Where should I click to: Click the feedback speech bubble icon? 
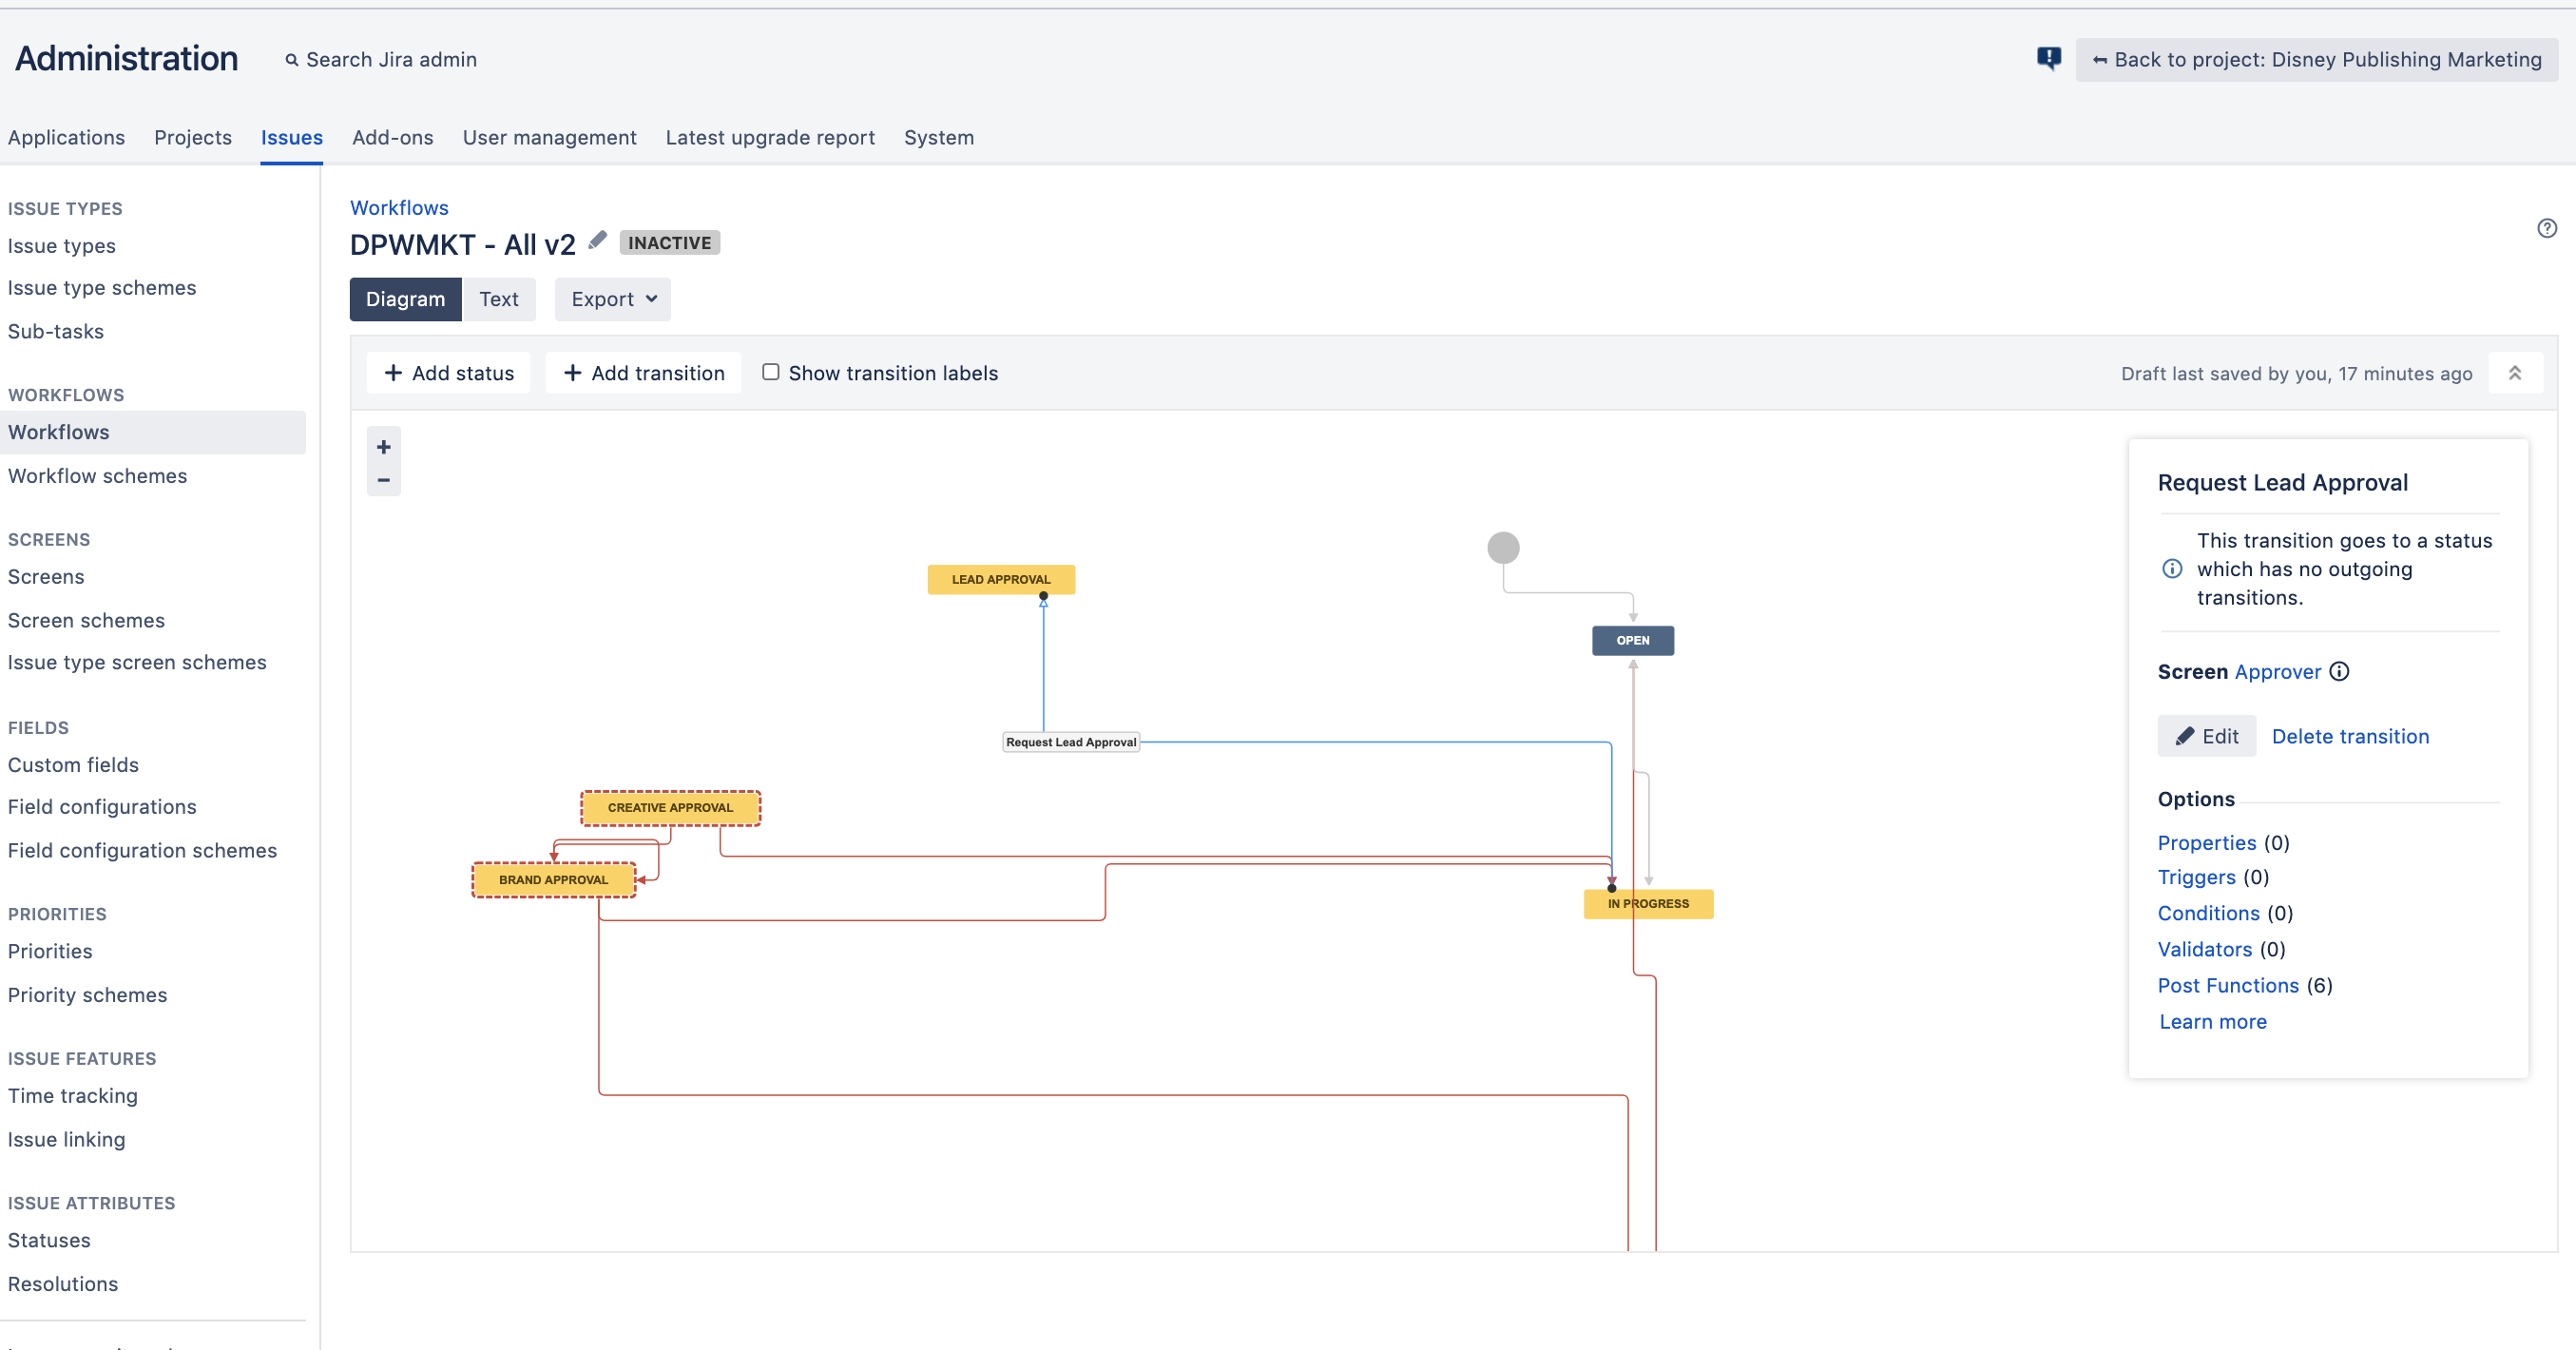(2048, 58)
